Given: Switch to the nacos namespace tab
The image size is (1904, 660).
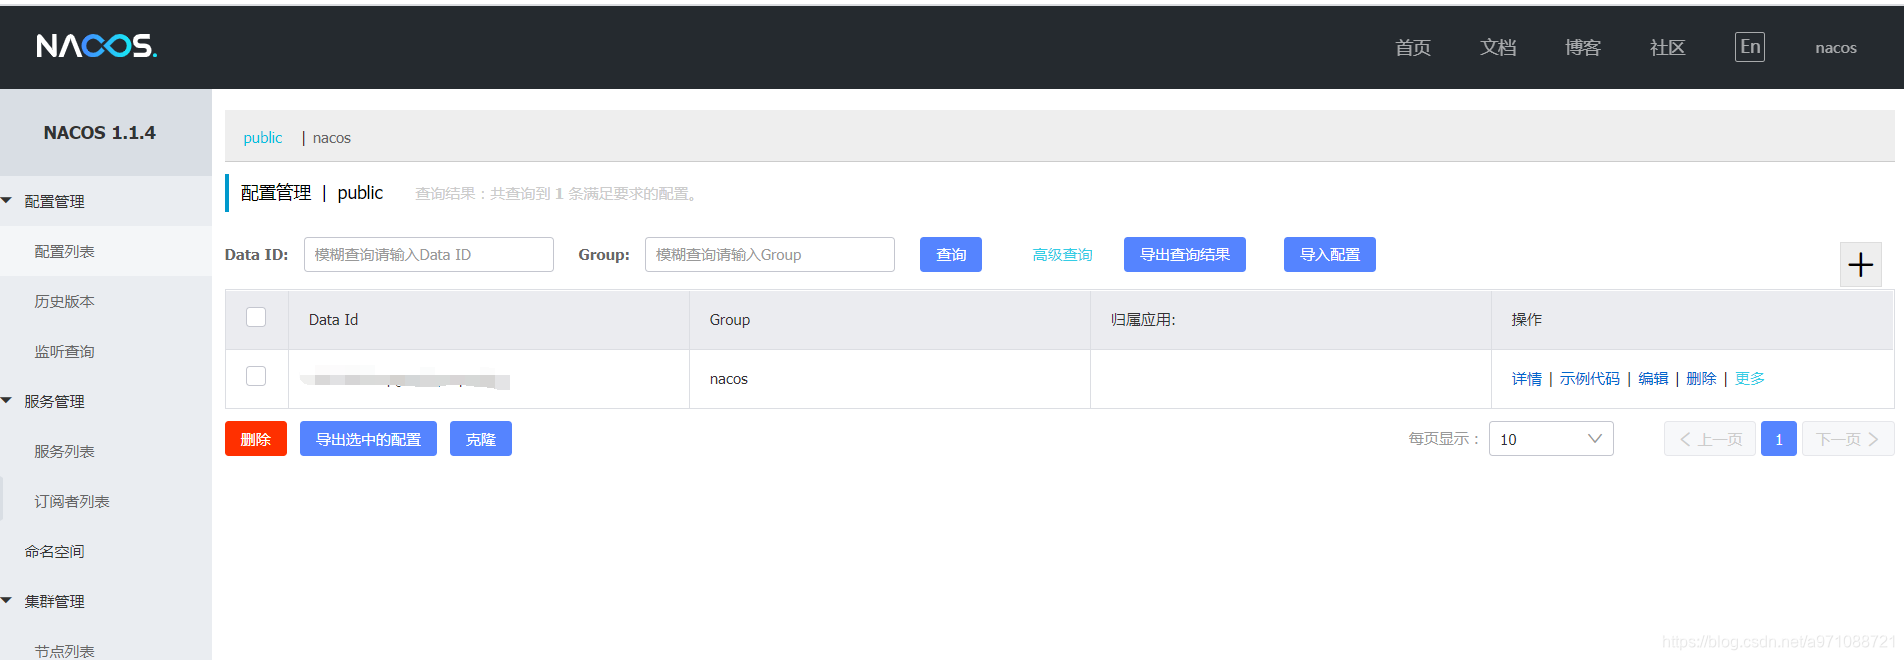Looking at the screenshot, I should tap(331, 138).
